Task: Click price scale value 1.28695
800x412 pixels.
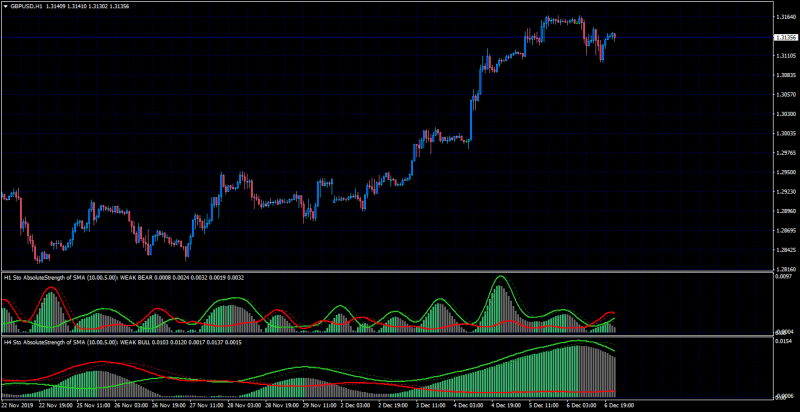Action: [785, 230]
